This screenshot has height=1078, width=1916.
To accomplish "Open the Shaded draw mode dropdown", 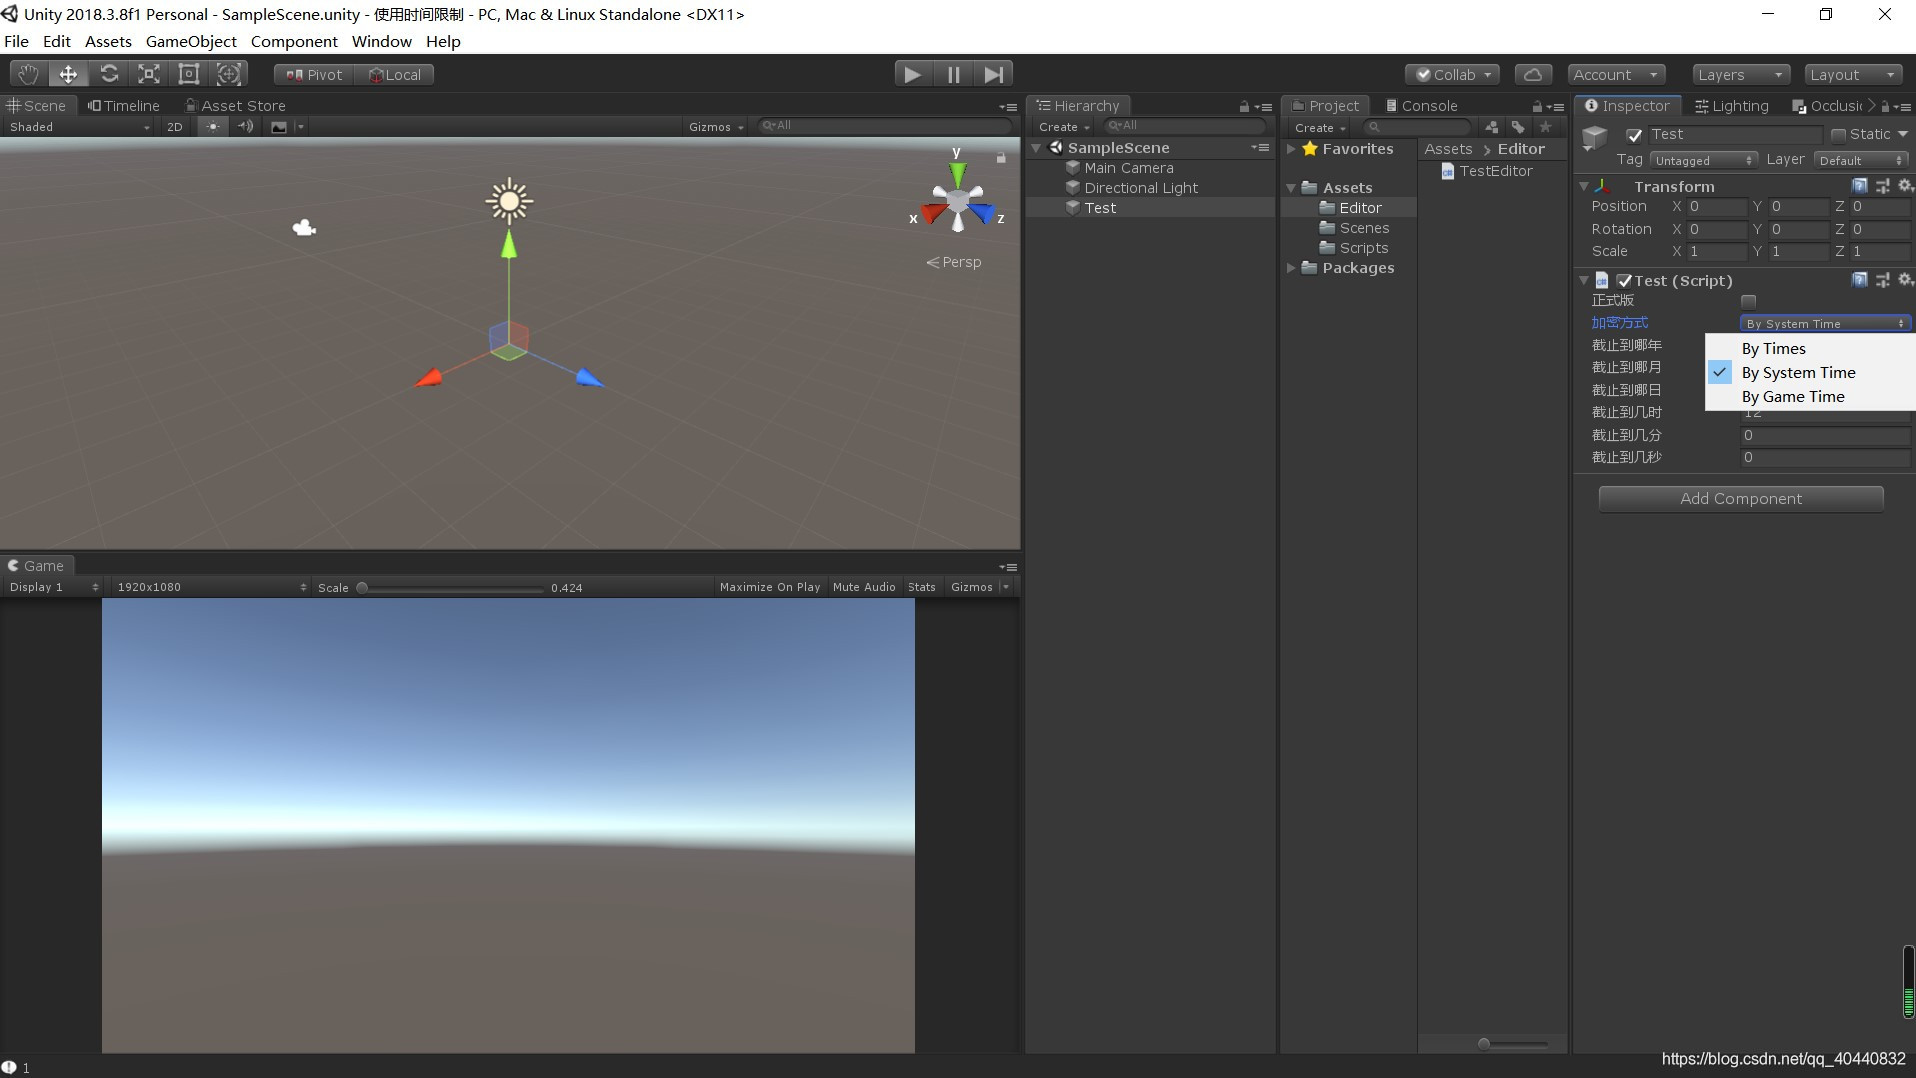I will point(78,127).
